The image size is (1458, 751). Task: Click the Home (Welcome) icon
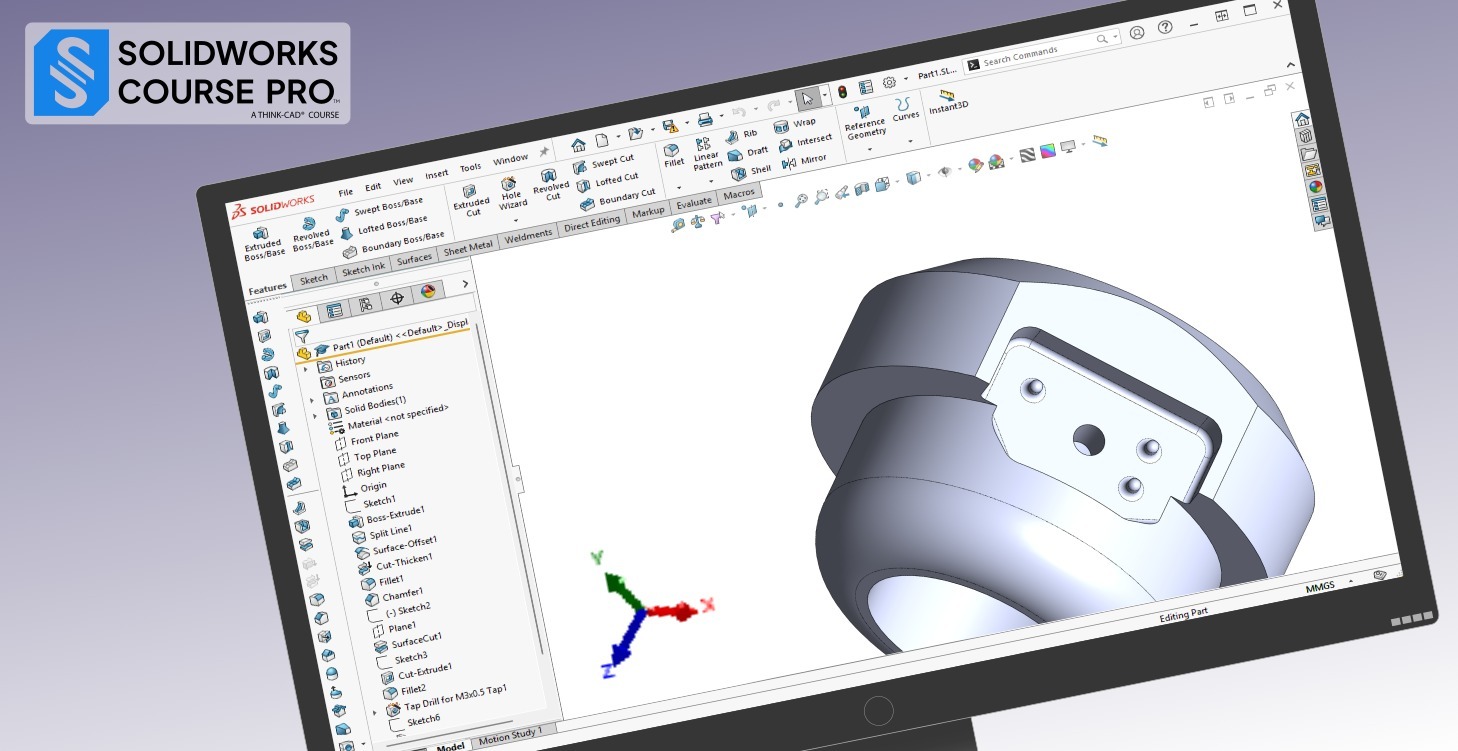[x=579, y=145]
